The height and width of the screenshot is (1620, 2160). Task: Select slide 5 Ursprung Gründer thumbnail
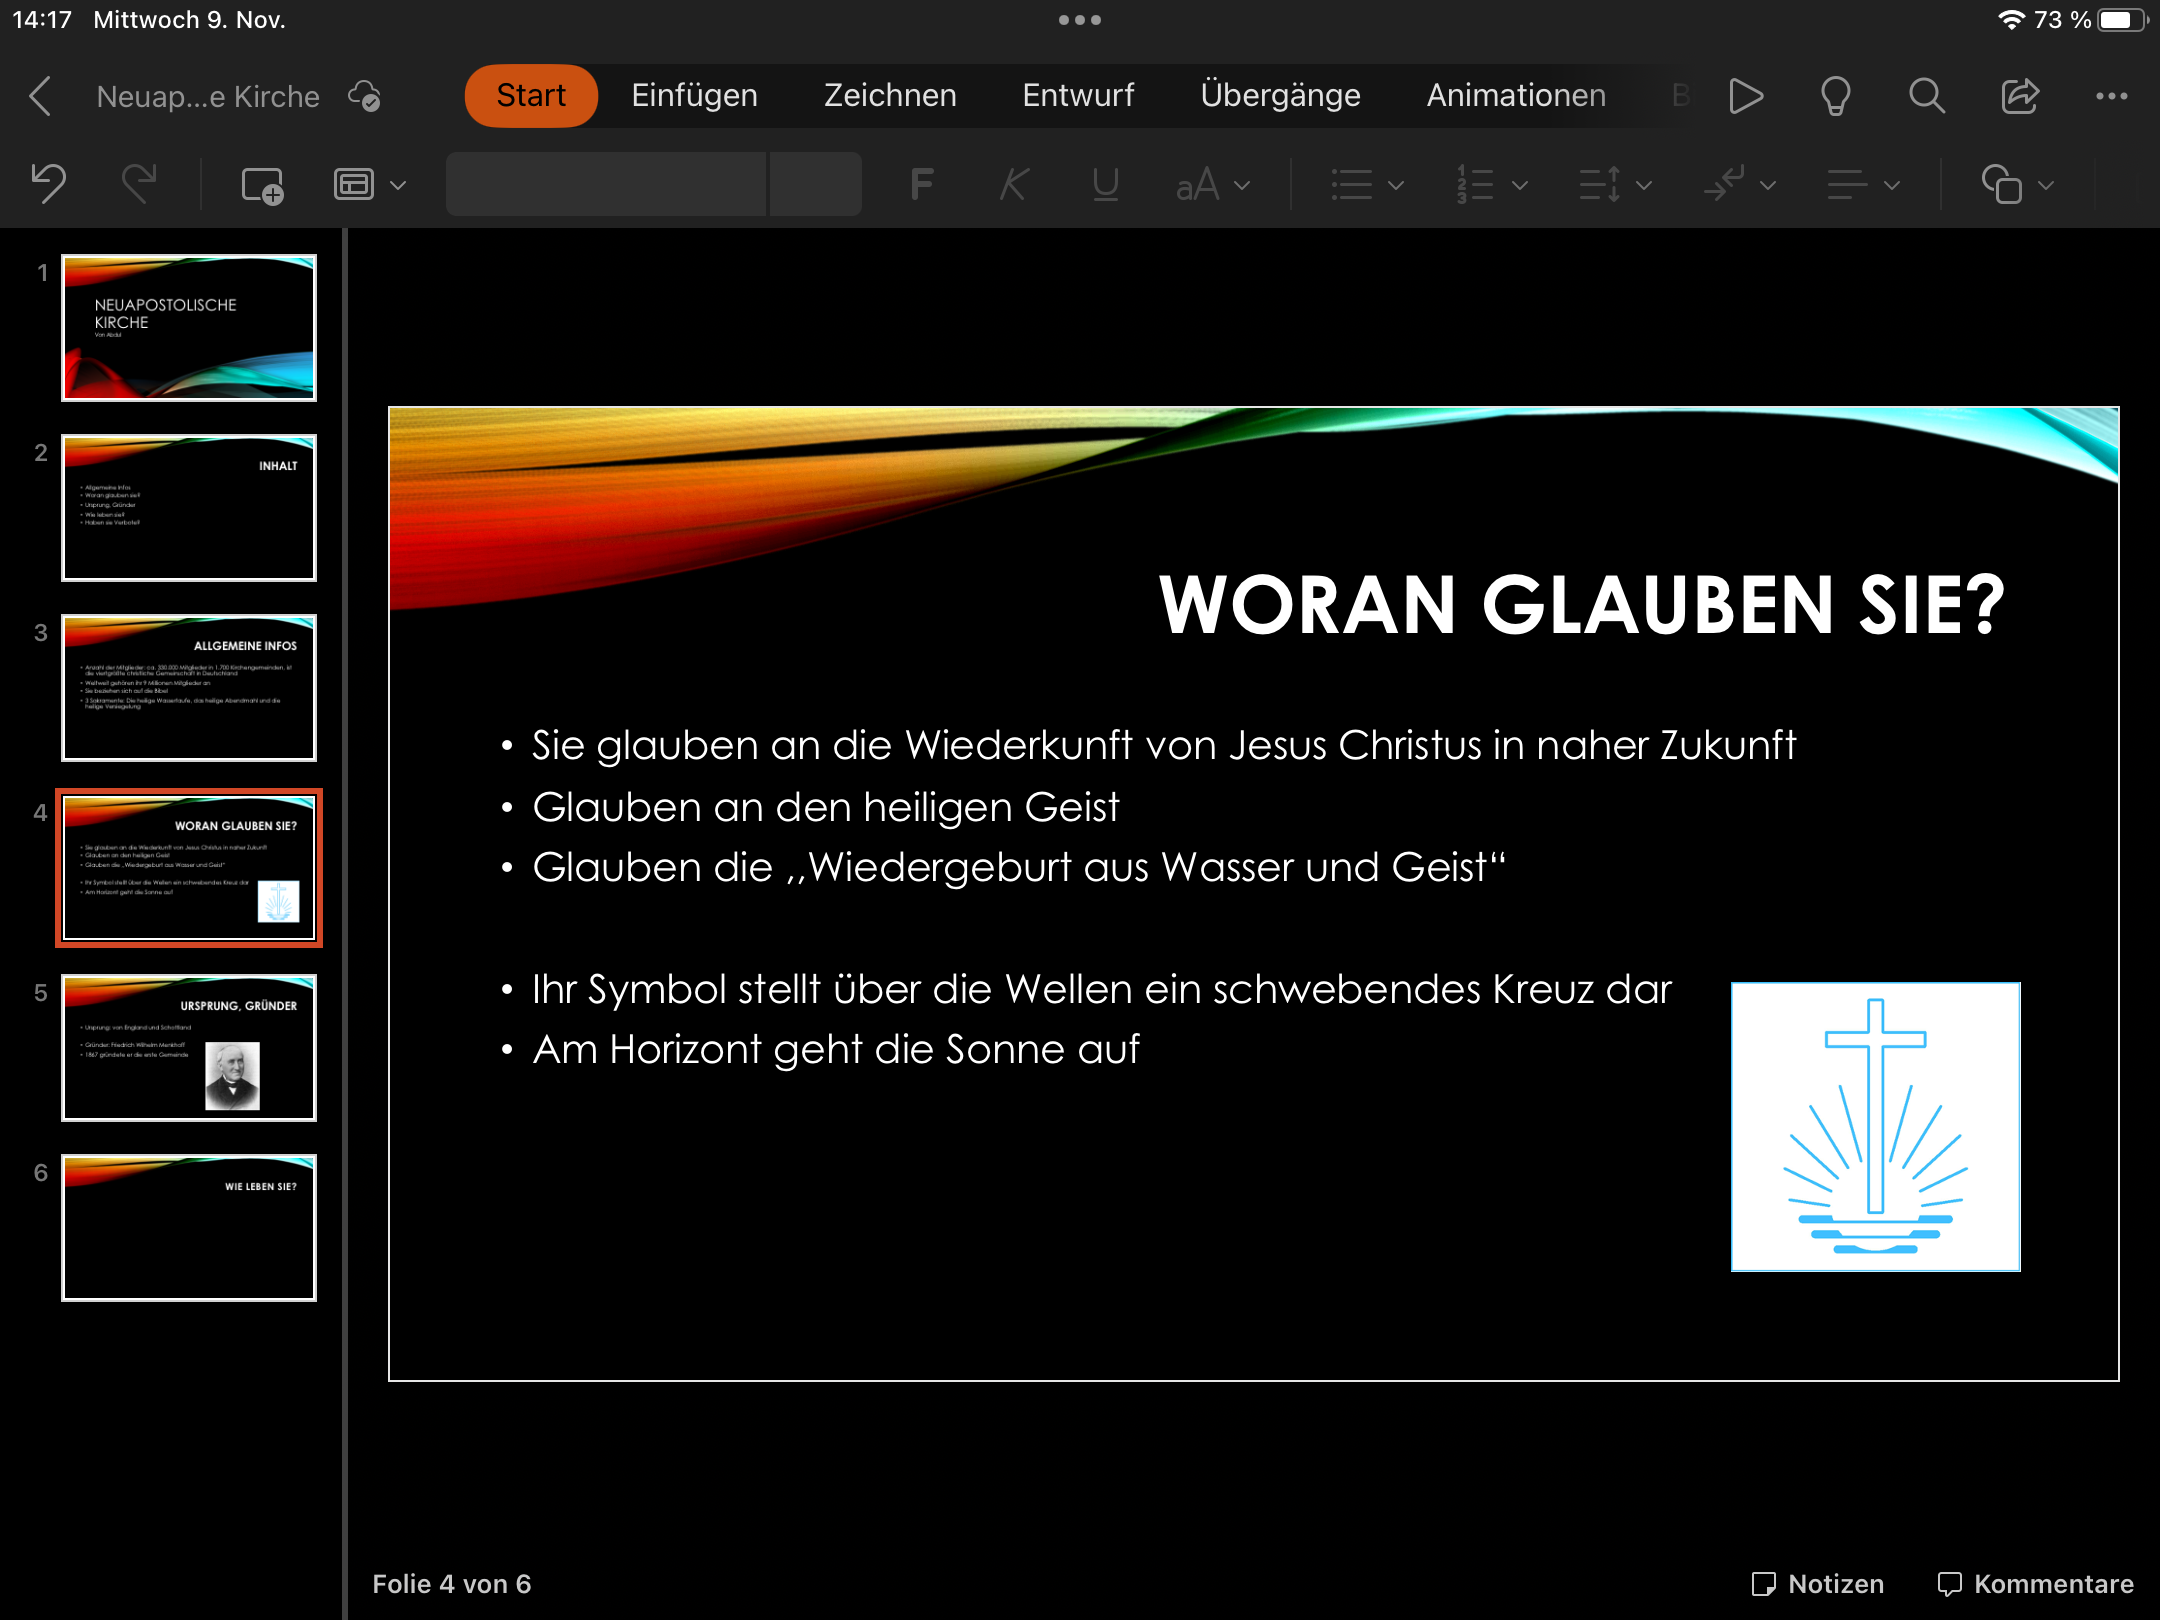189,1047
